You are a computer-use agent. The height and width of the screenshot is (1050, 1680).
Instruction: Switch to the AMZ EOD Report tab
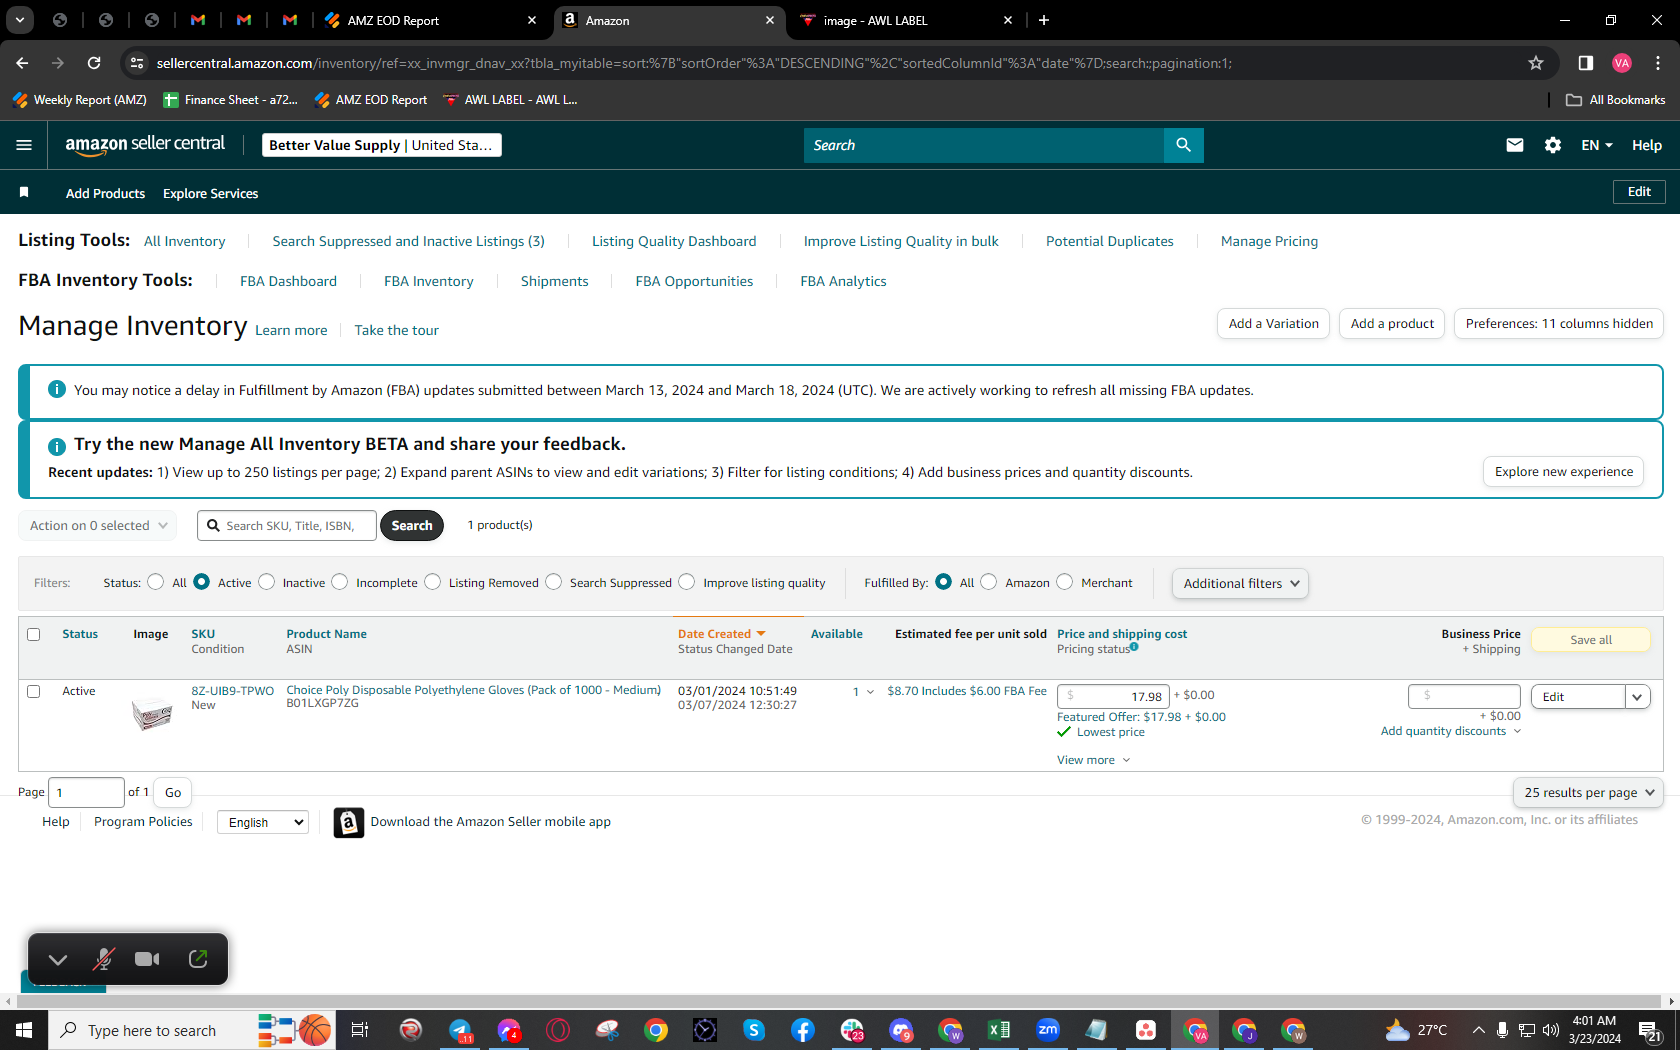click(431, 20)
